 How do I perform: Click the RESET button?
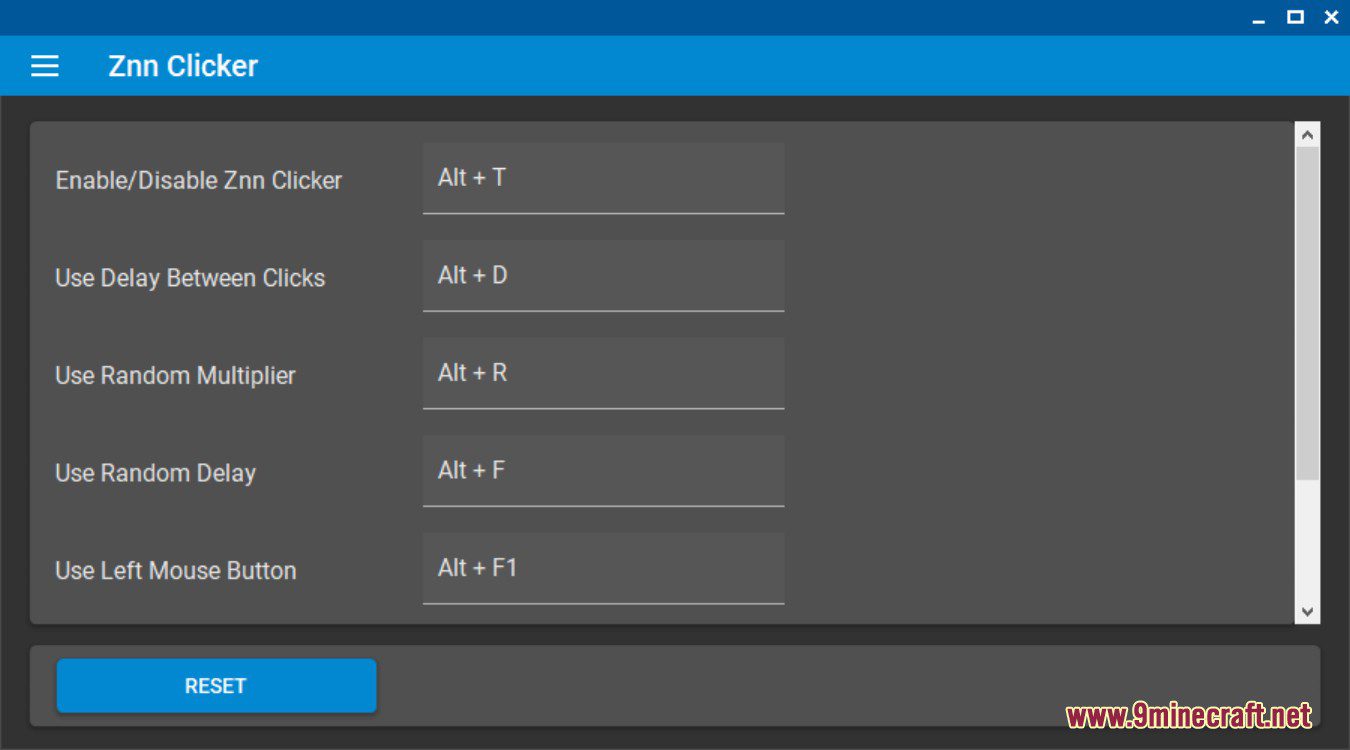[216, 686]
